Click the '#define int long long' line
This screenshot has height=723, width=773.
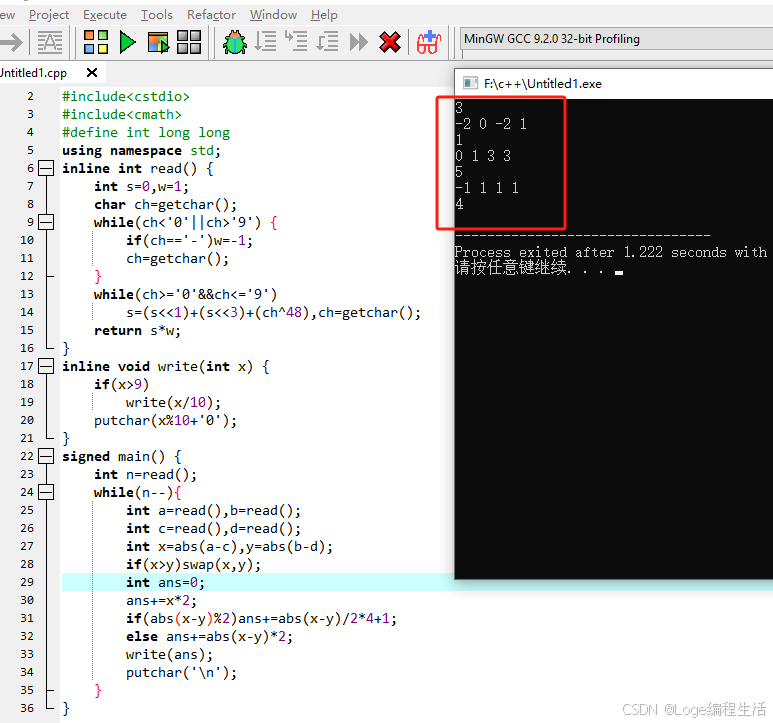(146, 133)
